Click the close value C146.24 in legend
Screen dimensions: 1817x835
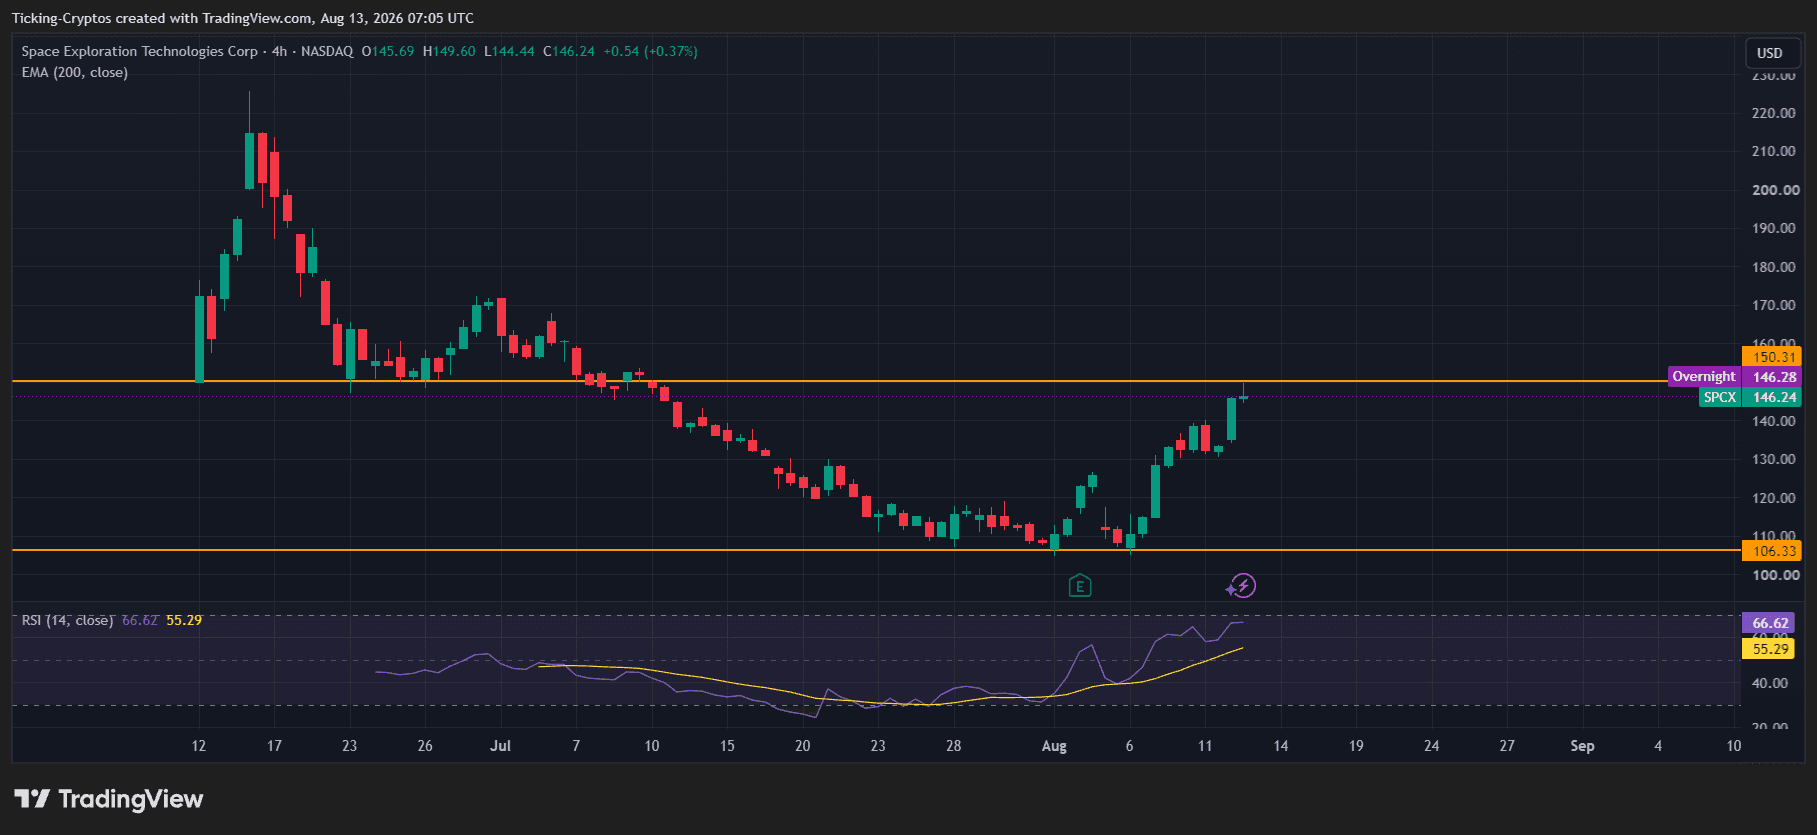(569, 51)
